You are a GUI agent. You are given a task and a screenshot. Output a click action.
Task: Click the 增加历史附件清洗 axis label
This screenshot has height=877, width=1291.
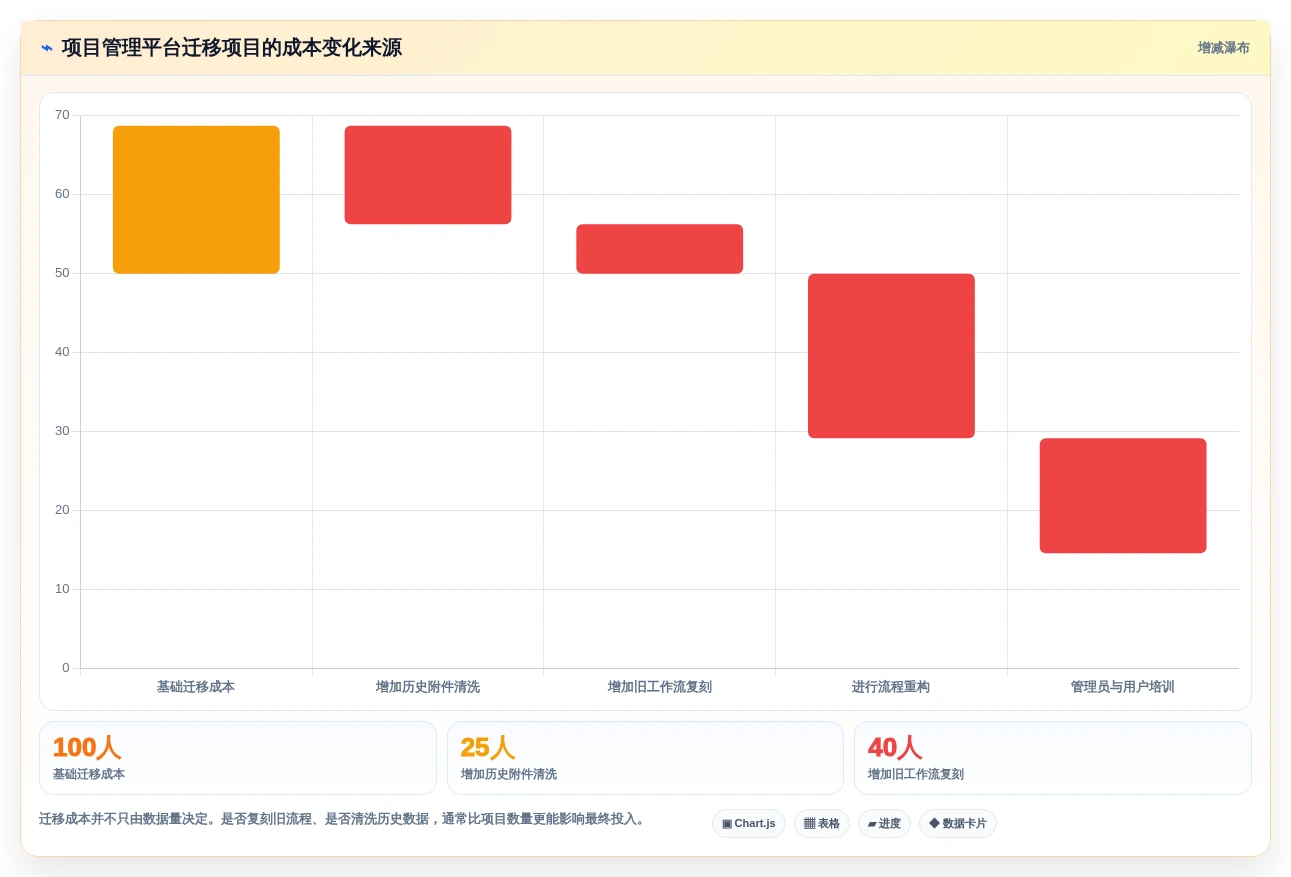tap(428, 687)
